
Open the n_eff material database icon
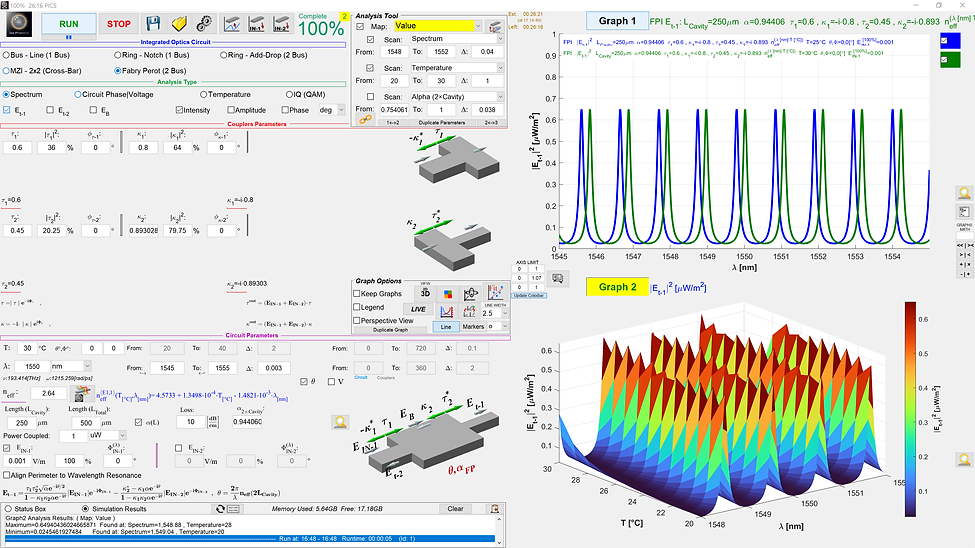[x=81, y=393]
